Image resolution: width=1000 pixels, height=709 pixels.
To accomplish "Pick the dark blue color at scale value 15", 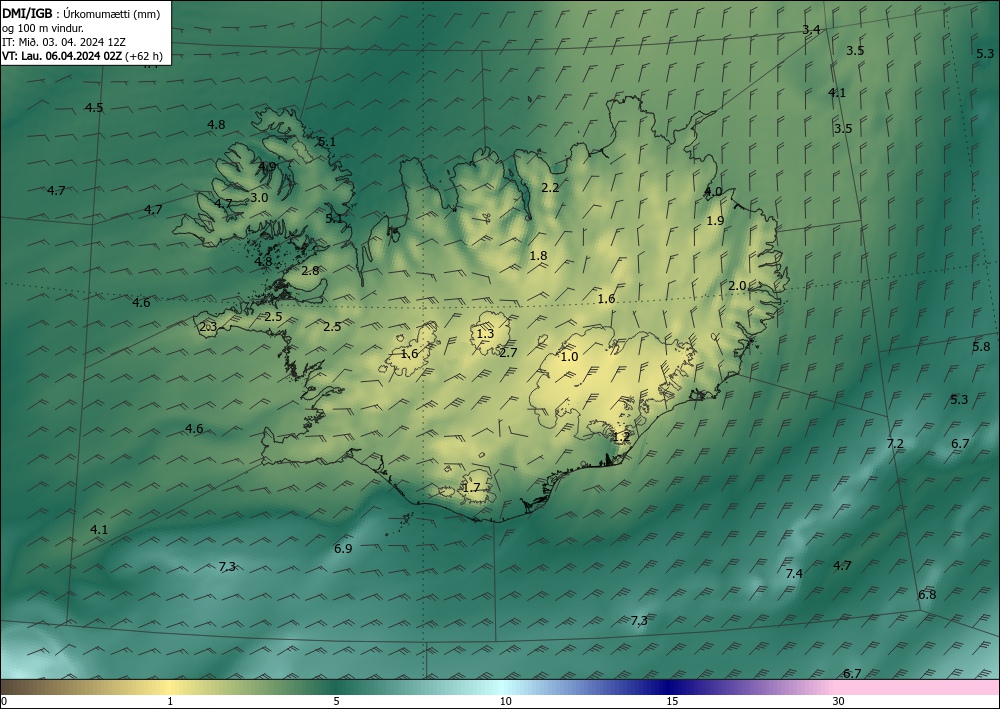I will click(x=668, y=687).
